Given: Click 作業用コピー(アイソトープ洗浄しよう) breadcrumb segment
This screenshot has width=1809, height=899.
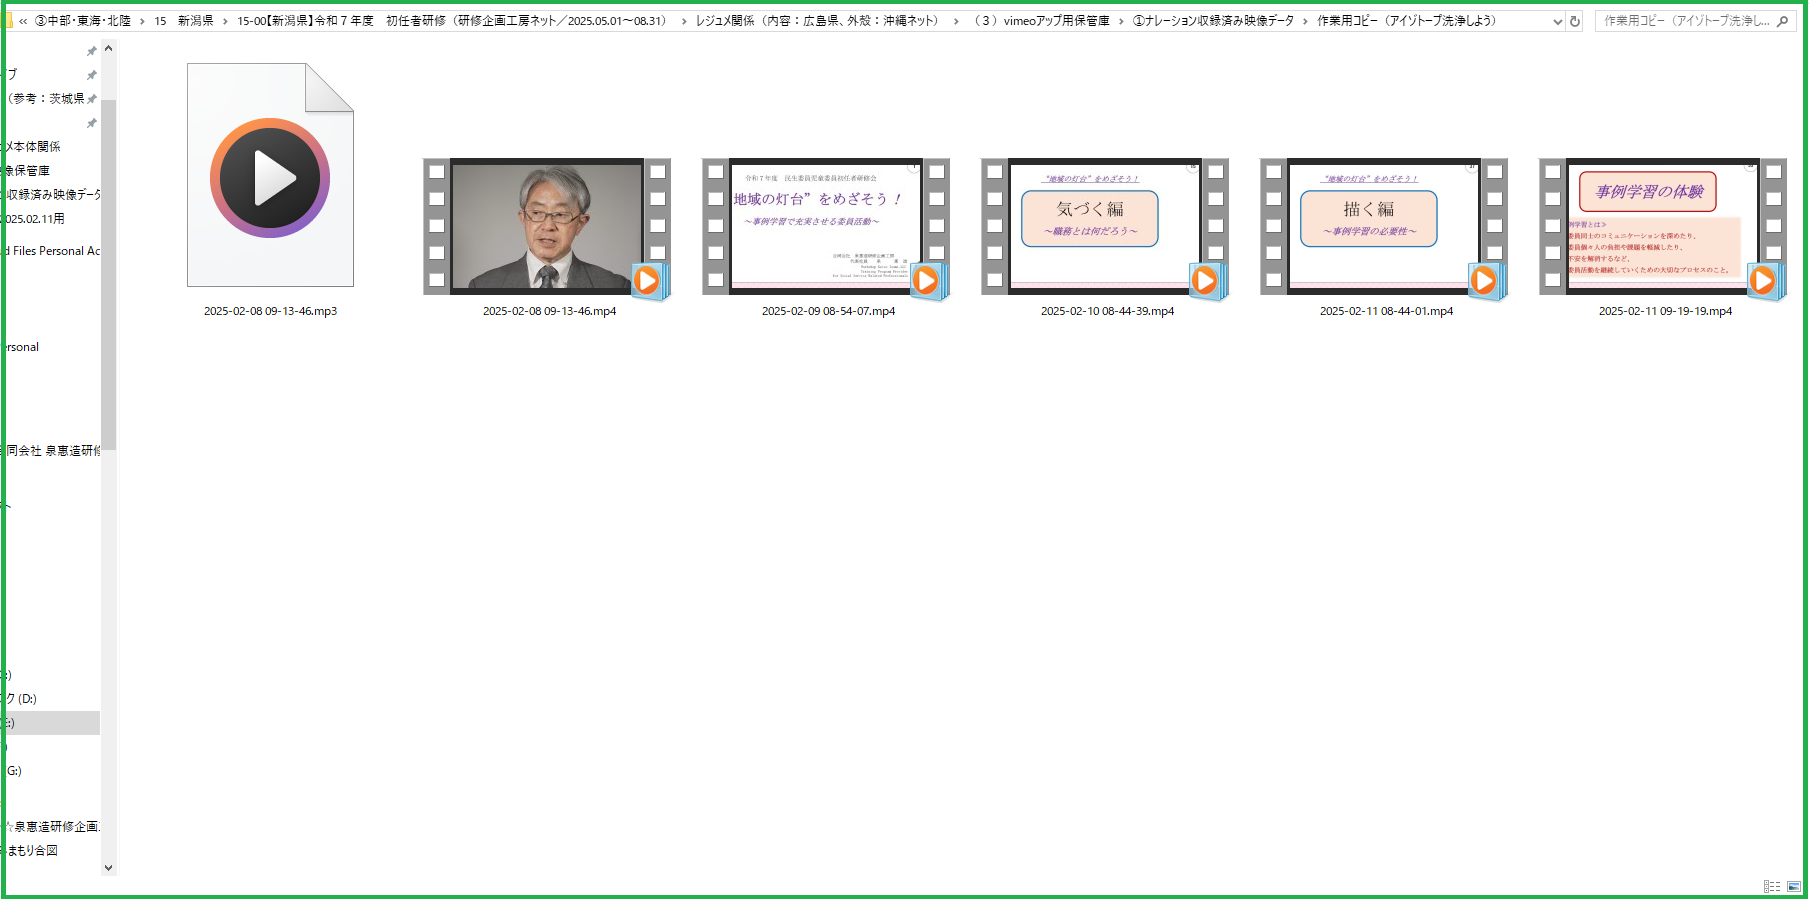Looking at the screenshot, I should (1406, 21).
